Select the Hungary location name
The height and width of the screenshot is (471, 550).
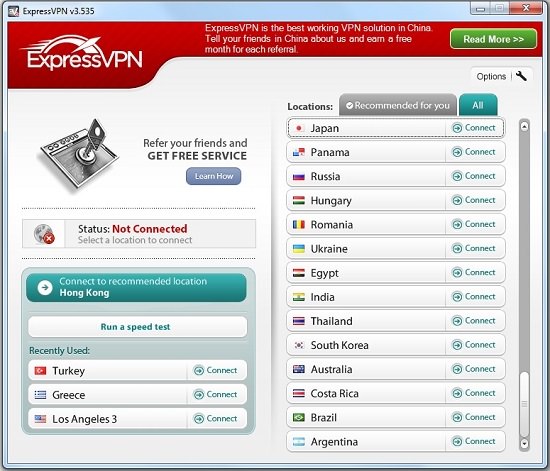[x=331, y=201]
